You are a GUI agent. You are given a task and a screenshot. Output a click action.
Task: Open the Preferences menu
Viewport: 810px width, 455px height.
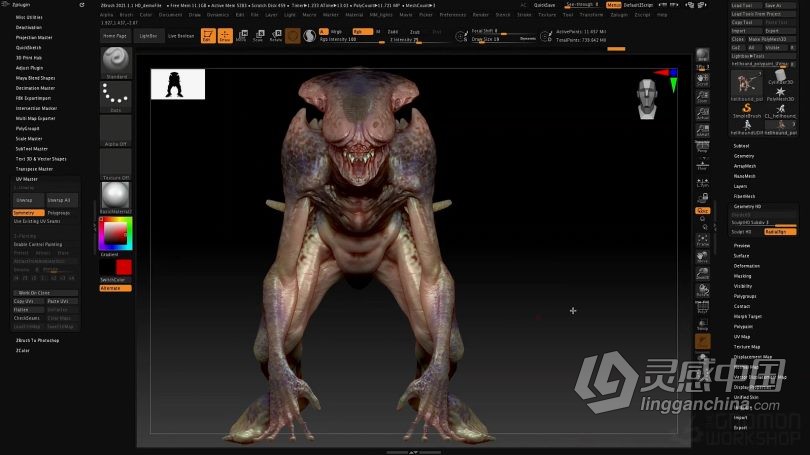(x=453, y=15)
